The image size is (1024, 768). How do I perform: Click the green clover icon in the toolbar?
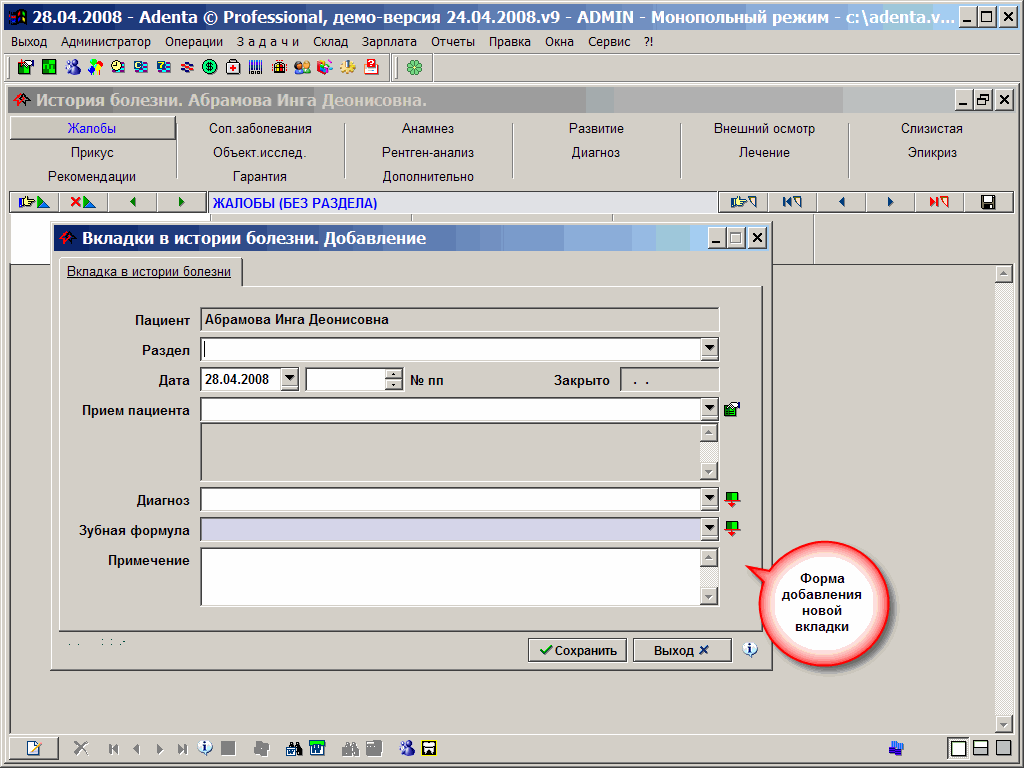pyautogui.click(x=414, y=67)
